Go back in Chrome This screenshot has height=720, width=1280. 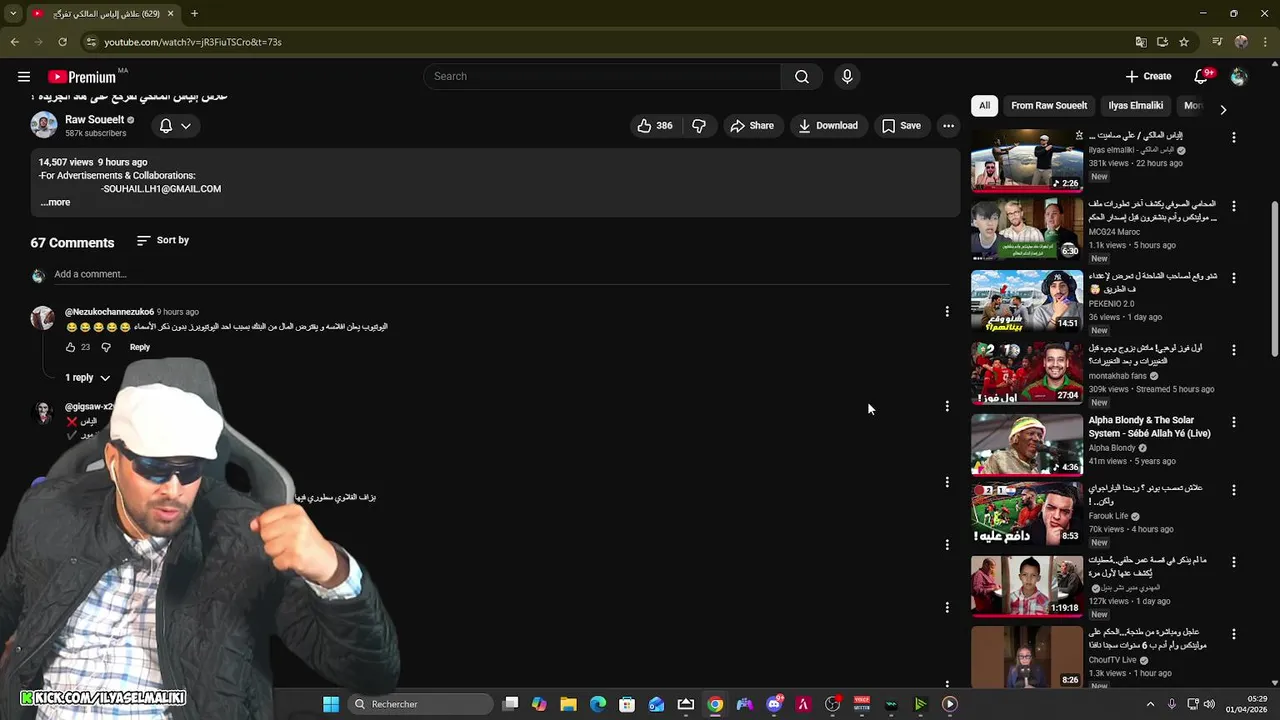[x=14, y=42]
